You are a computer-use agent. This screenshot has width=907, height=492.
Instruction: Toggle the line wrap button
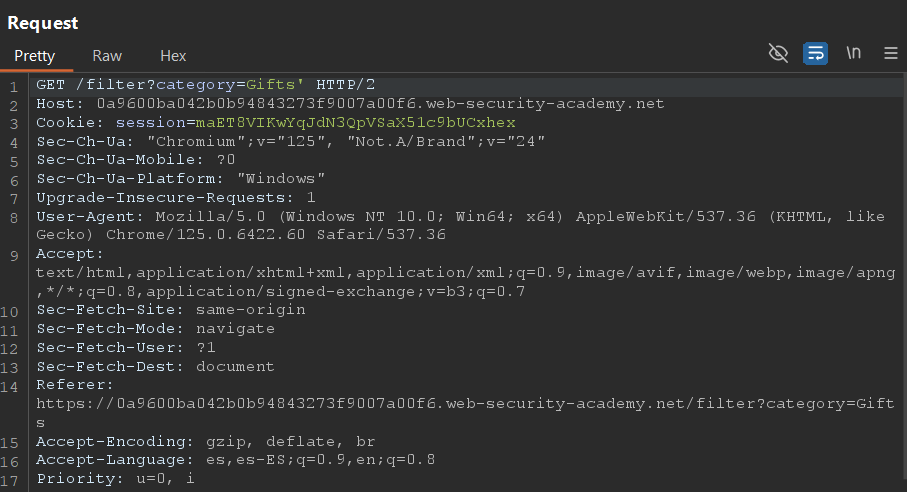[815, 54]
